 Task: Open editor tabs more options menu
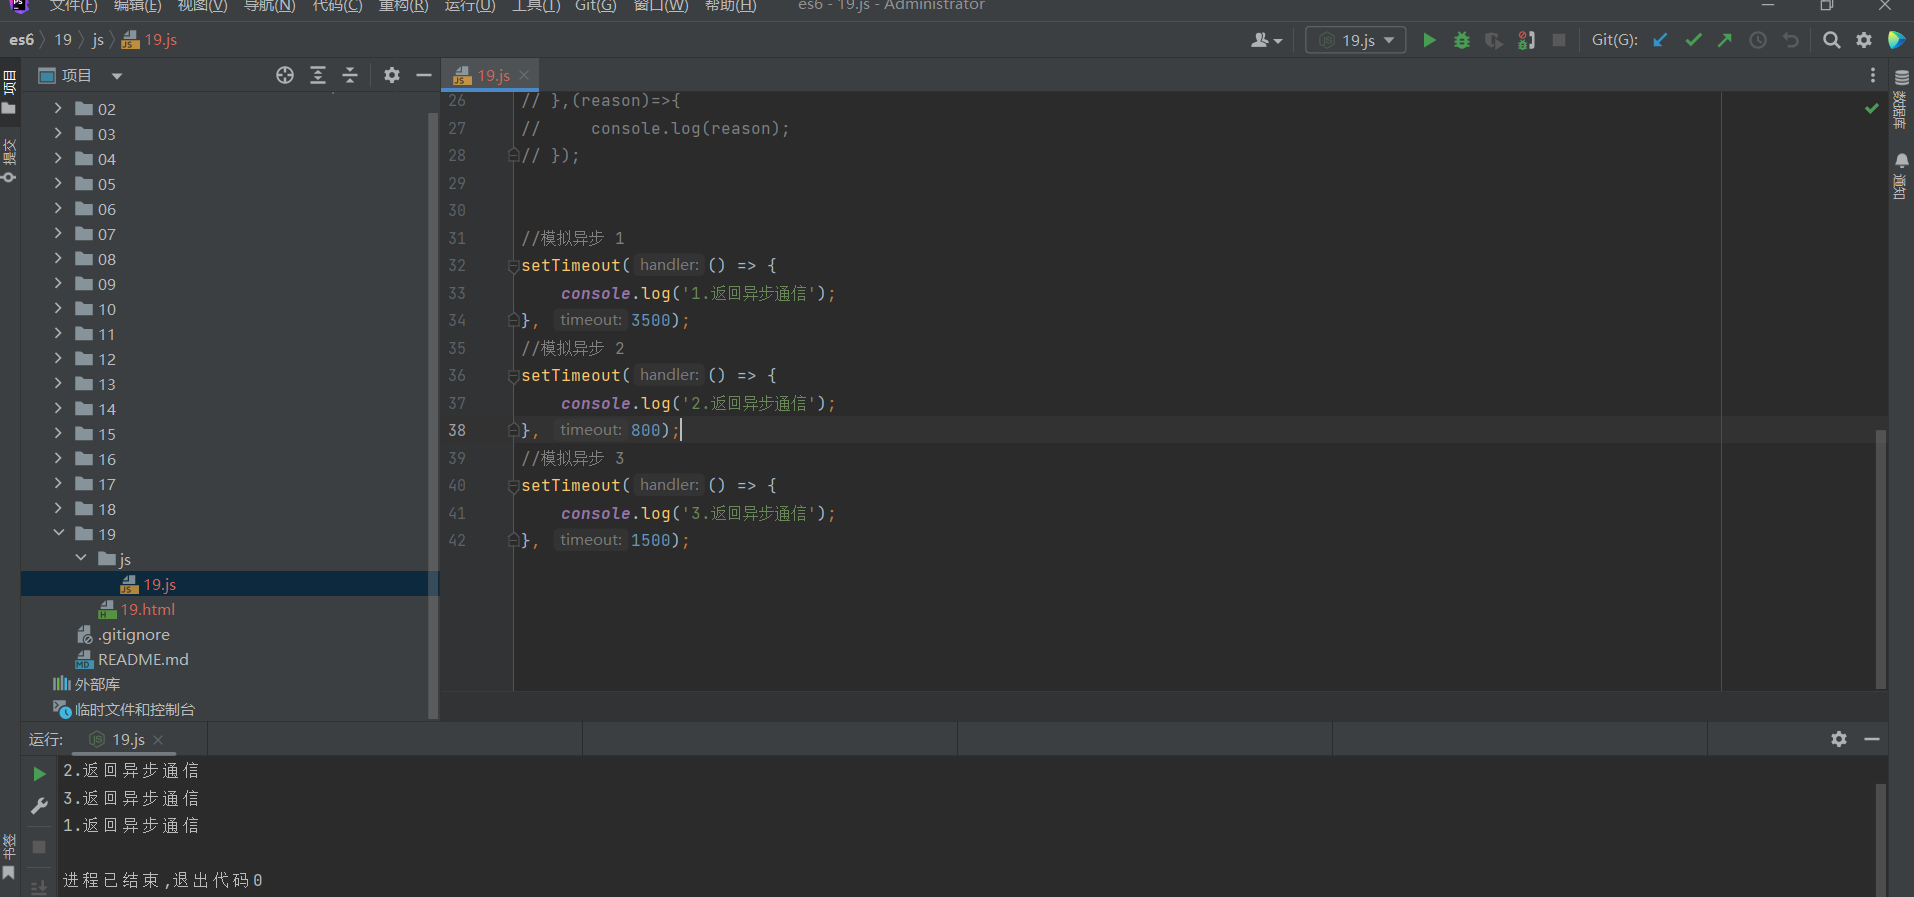coord(1873,75)
